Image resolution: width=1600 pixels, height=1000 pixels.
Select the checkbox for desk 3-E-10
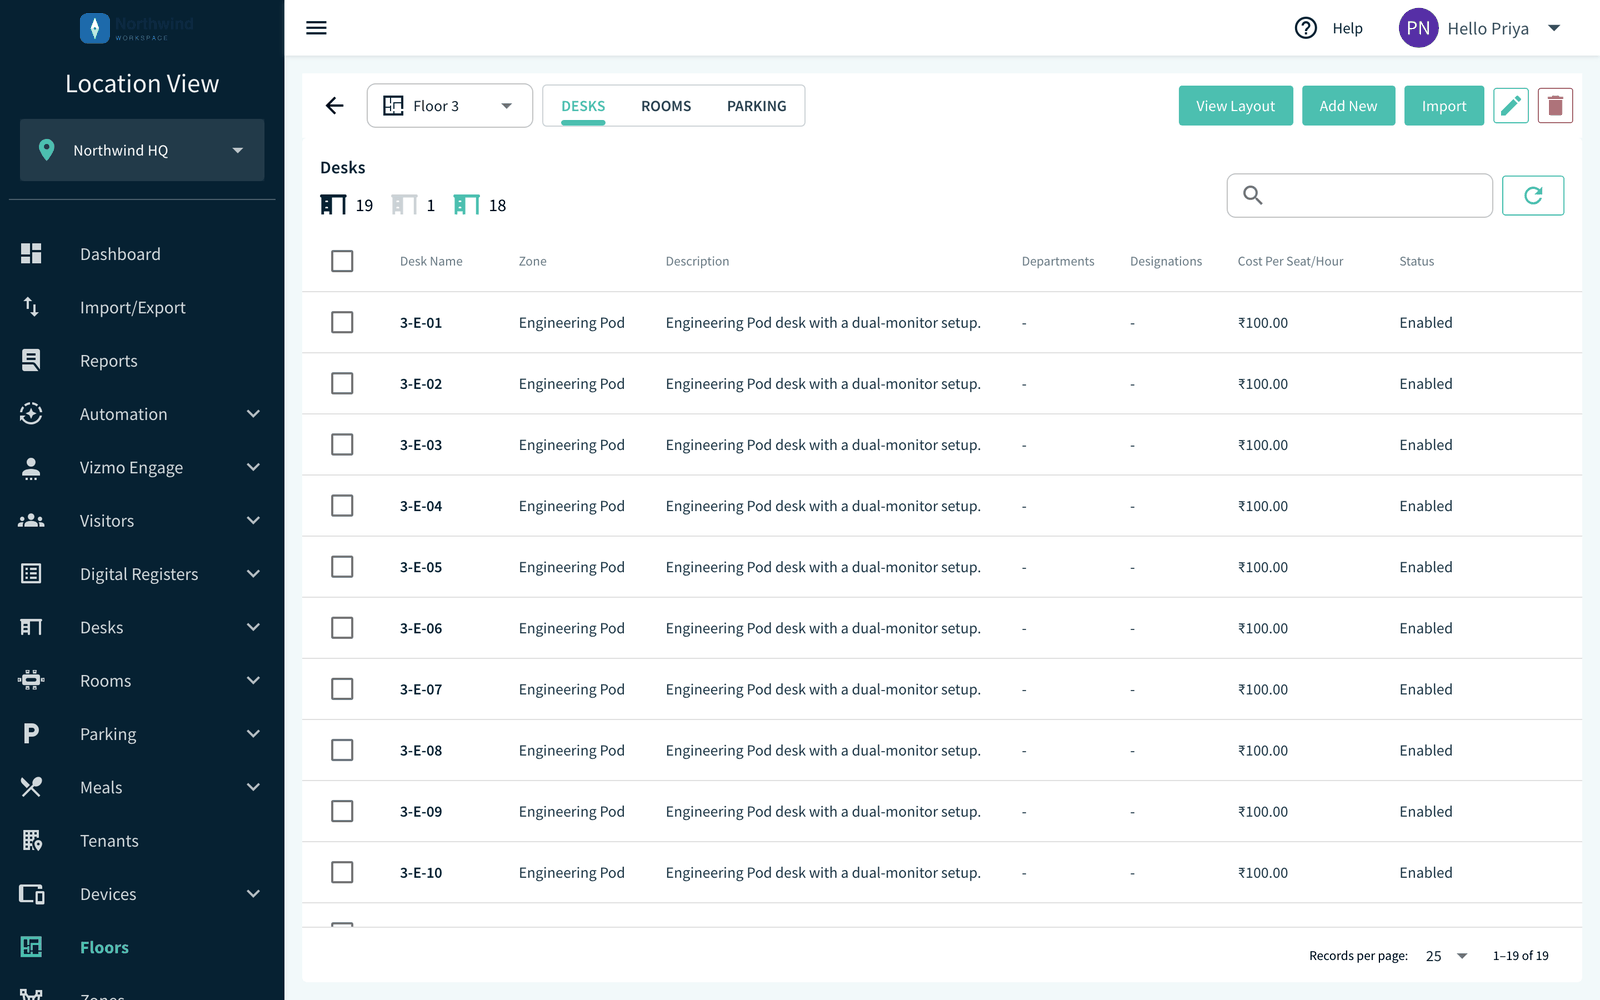point(342,872)
